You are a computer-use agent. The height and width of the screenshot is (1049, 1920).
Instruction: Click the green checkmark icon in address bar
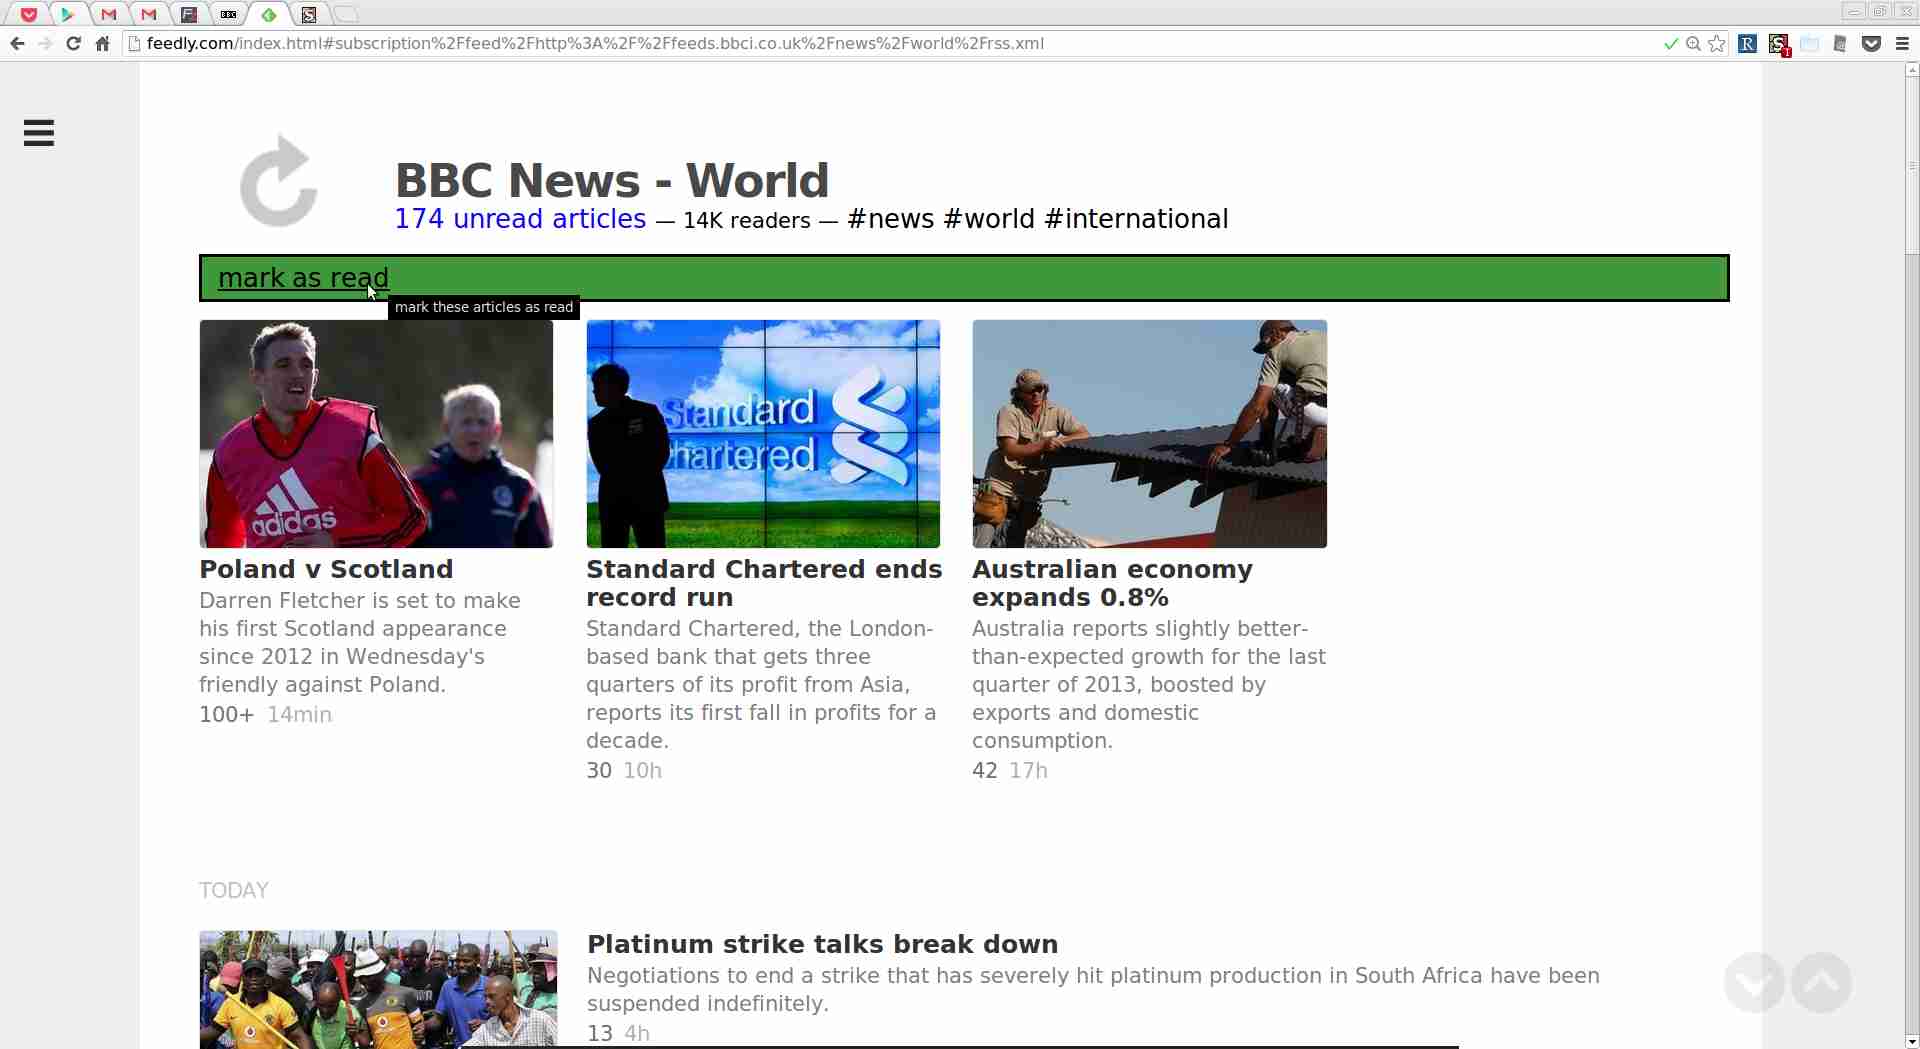[x=1670, y=43]
